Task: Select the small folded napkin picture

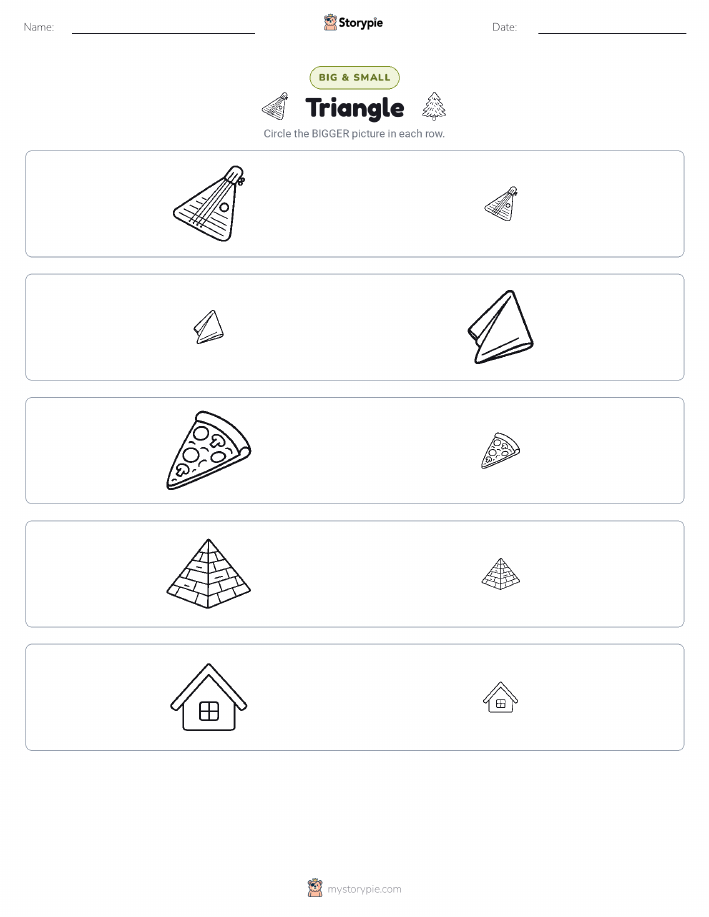Action: (209, 327)
